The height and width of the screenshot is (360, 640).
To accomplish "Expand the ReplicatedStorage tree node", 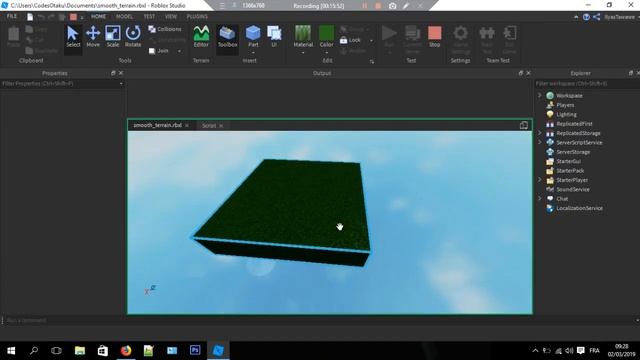I will coord(540,133).
